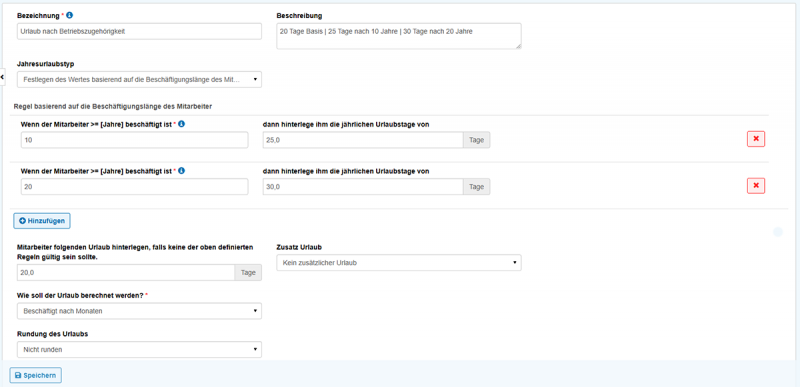Open 'Wie soll der Urlaub berechnet werden' dropdown
Screen dimensions: 800x387
click(x=139, y=311)
